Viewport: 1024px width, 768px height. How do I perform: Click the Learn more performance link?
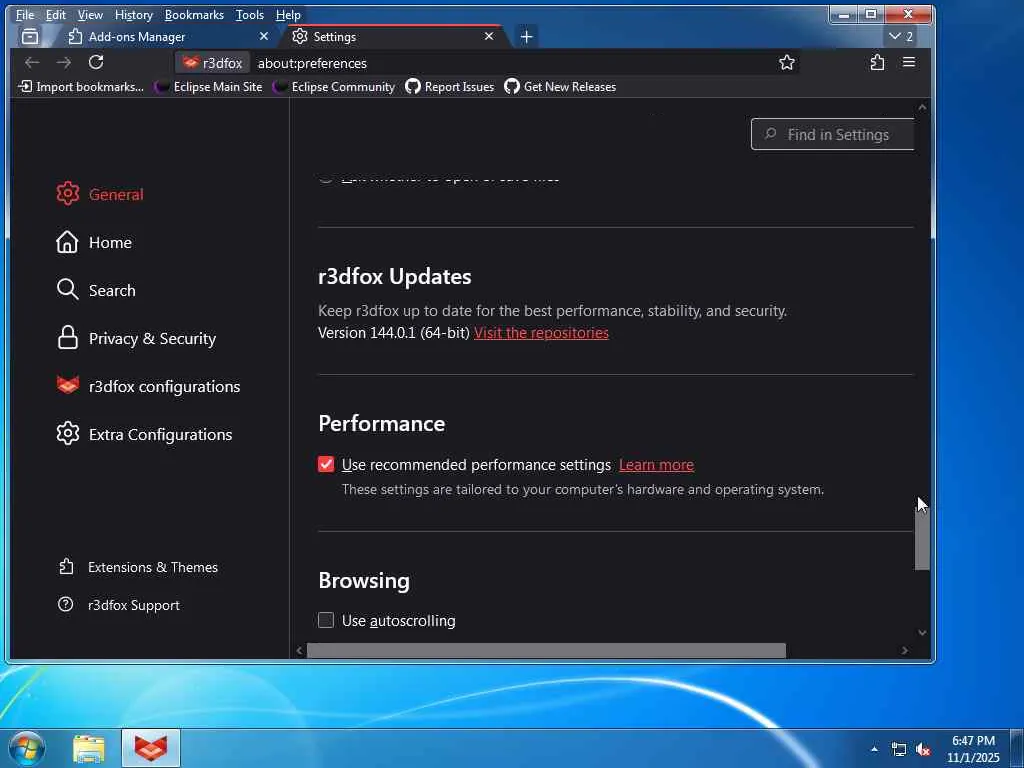(656, 465)
